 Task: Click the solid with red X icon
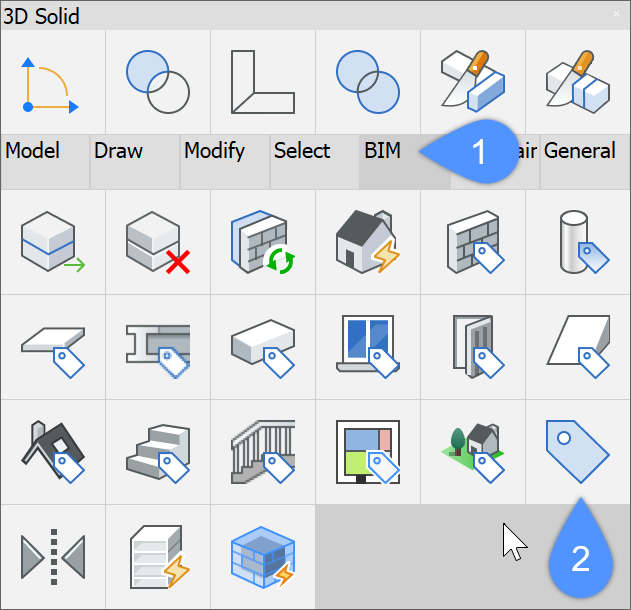click(x=157, y=242)
